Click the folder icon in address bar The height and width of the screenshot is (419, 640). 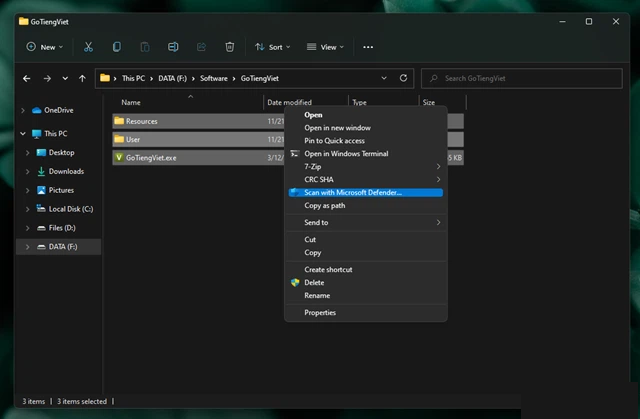(x=105, y=78)
